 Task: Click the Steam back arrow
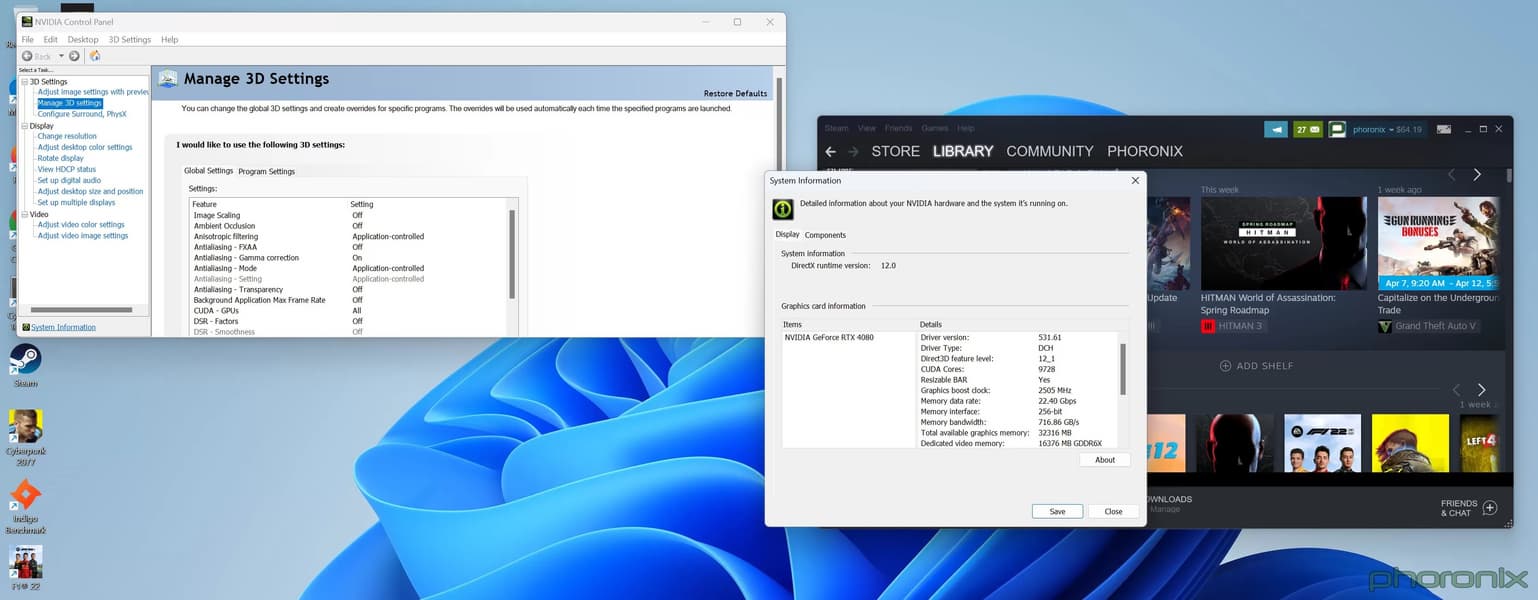[830, 152]
